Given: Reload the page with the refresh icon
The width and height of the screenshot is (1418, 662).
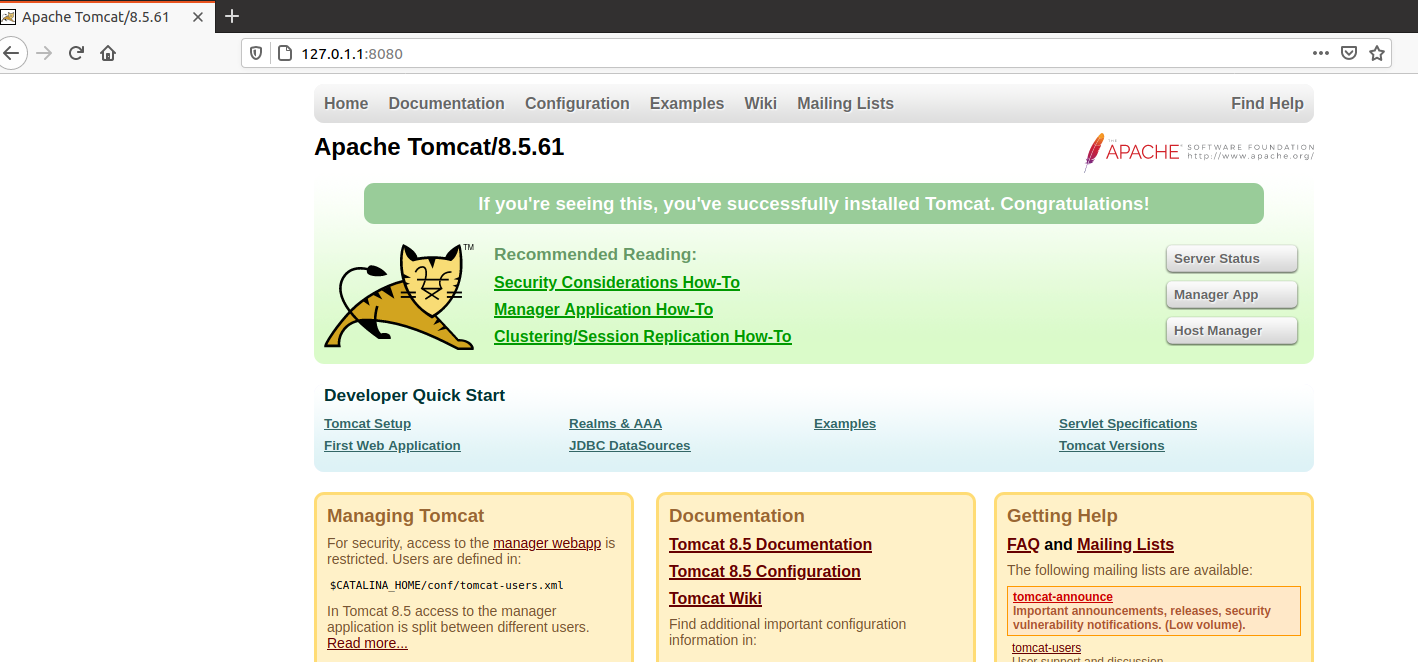Looking at the screenshot, I should point(76,53).
